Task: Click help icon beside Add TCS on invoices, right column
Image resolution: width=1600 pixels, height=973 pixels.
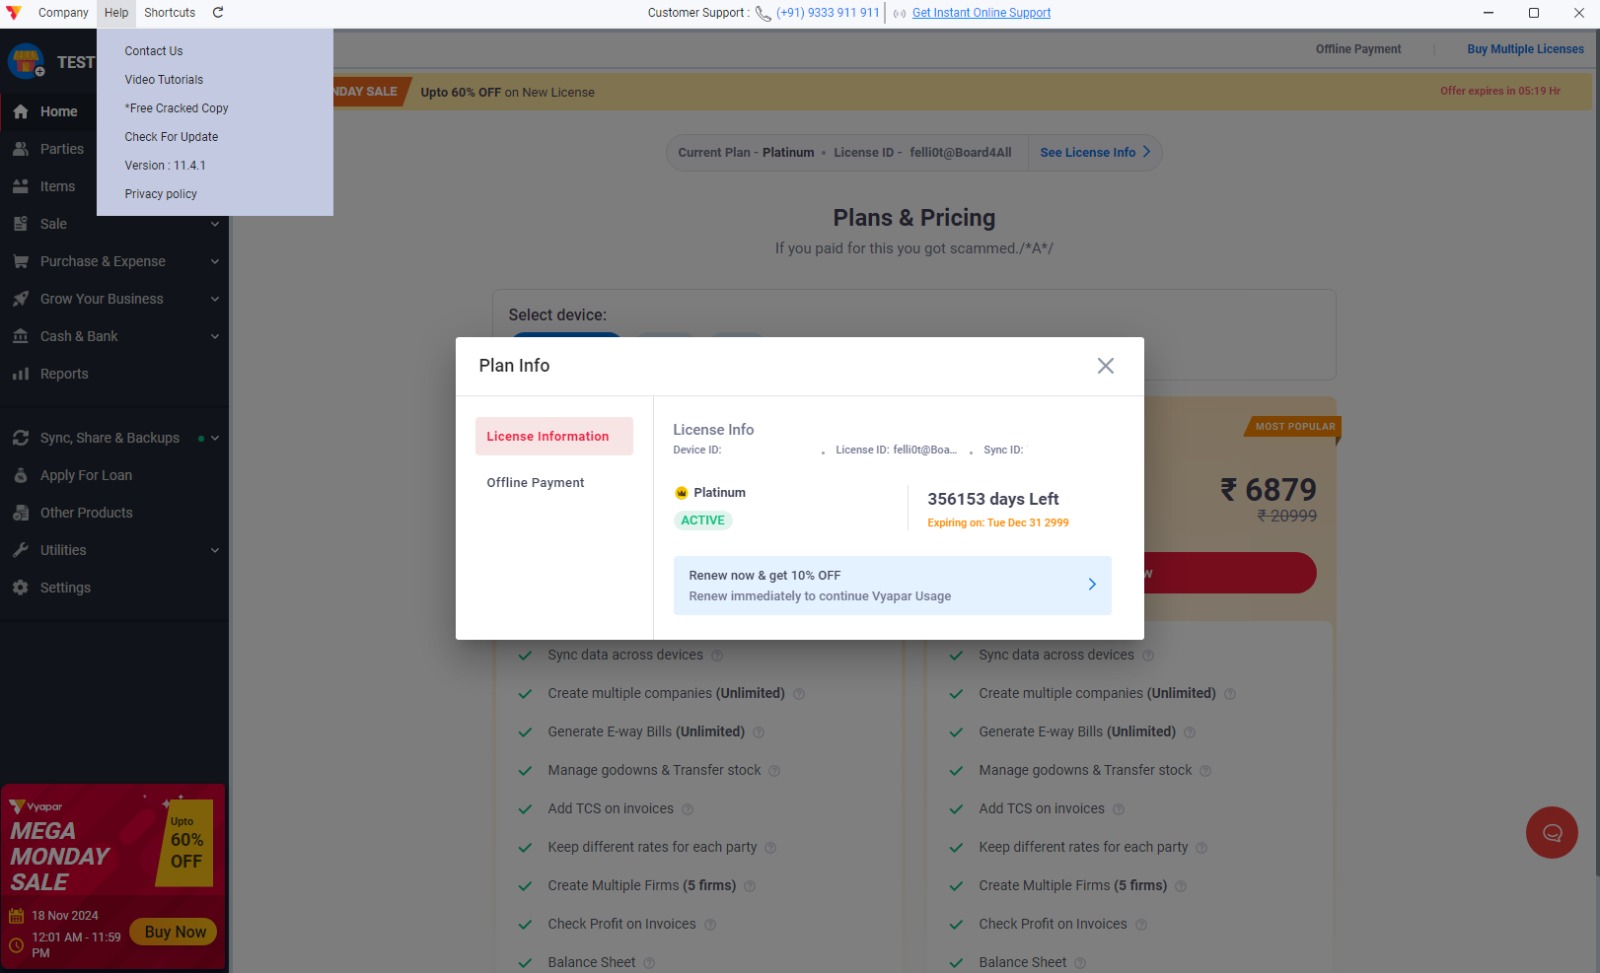Action: coord(1118,809)
